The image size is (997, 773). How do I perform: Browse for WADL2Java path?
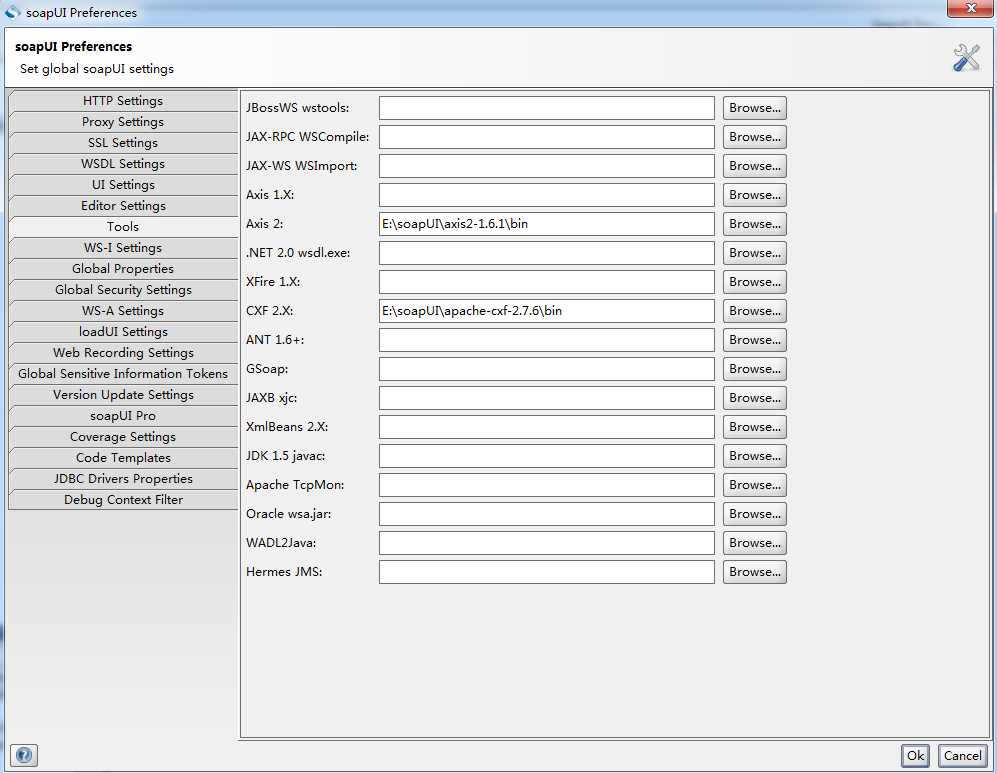[x=755, y=543]
